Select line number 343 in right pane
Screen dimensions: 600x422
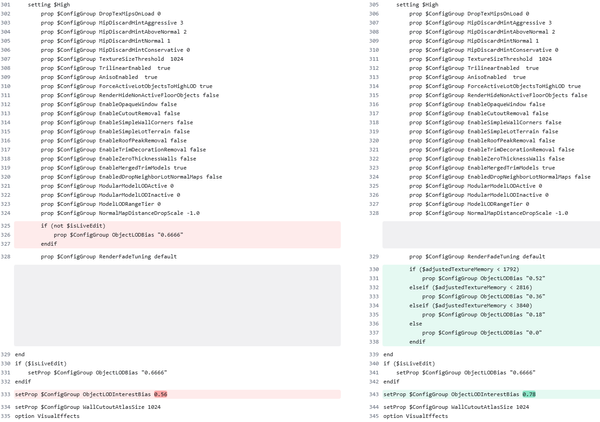tap(374, 395)
